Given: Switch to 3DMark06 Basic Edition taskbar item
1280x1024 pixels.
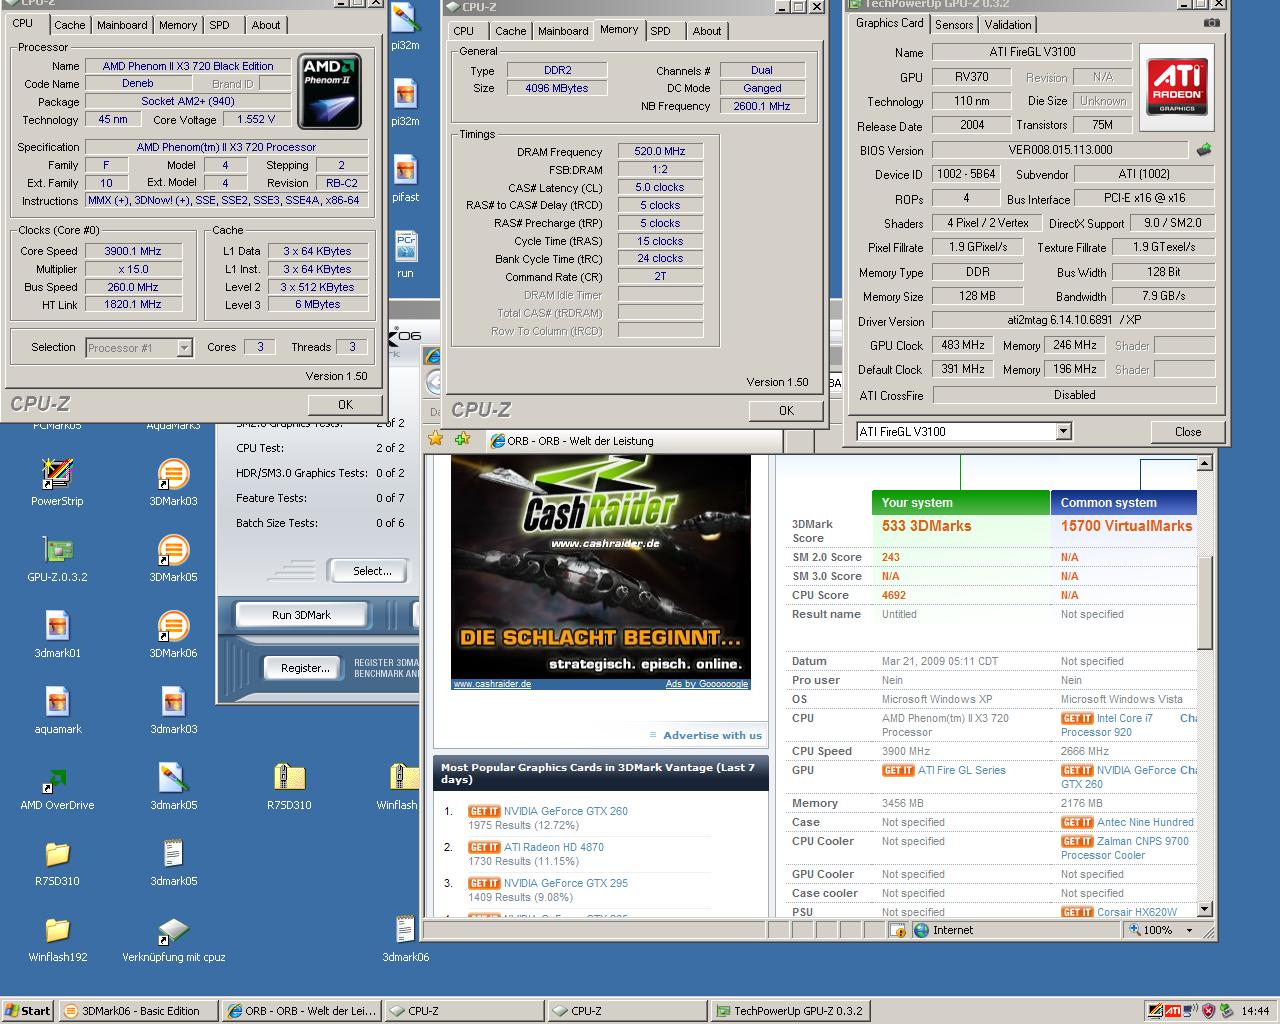Looking at the screenshot, I should click(x=137, y=1011).
